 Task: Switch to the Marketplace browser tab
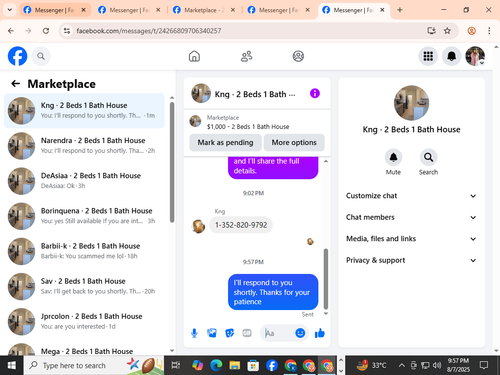tap(205, 10)
